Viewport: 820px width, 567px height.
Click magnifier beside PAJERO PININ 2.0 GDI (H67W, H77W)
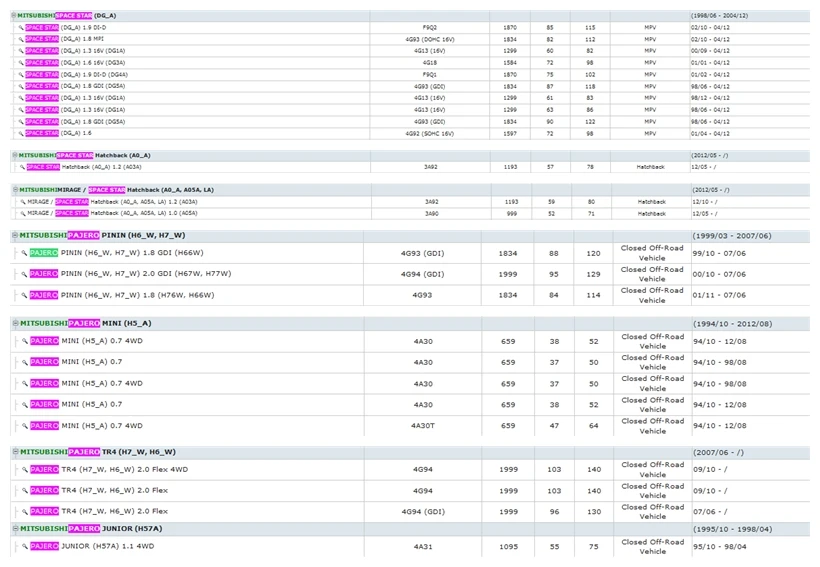tap(24, 274)
